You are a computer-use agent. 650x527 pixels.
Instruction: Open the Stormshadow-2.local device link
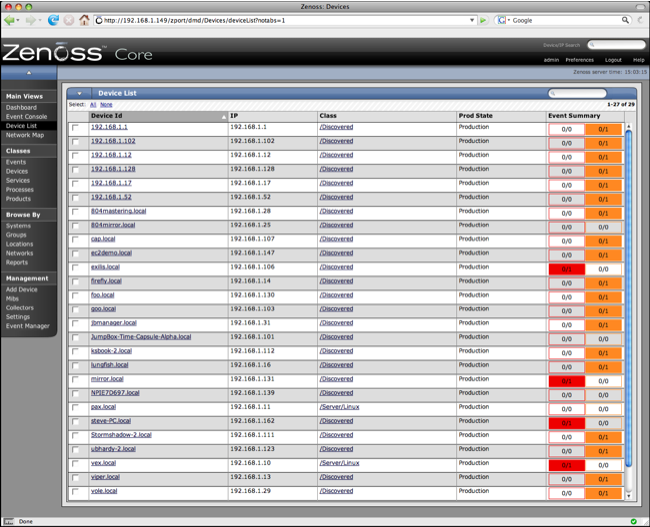click(121, 435)
